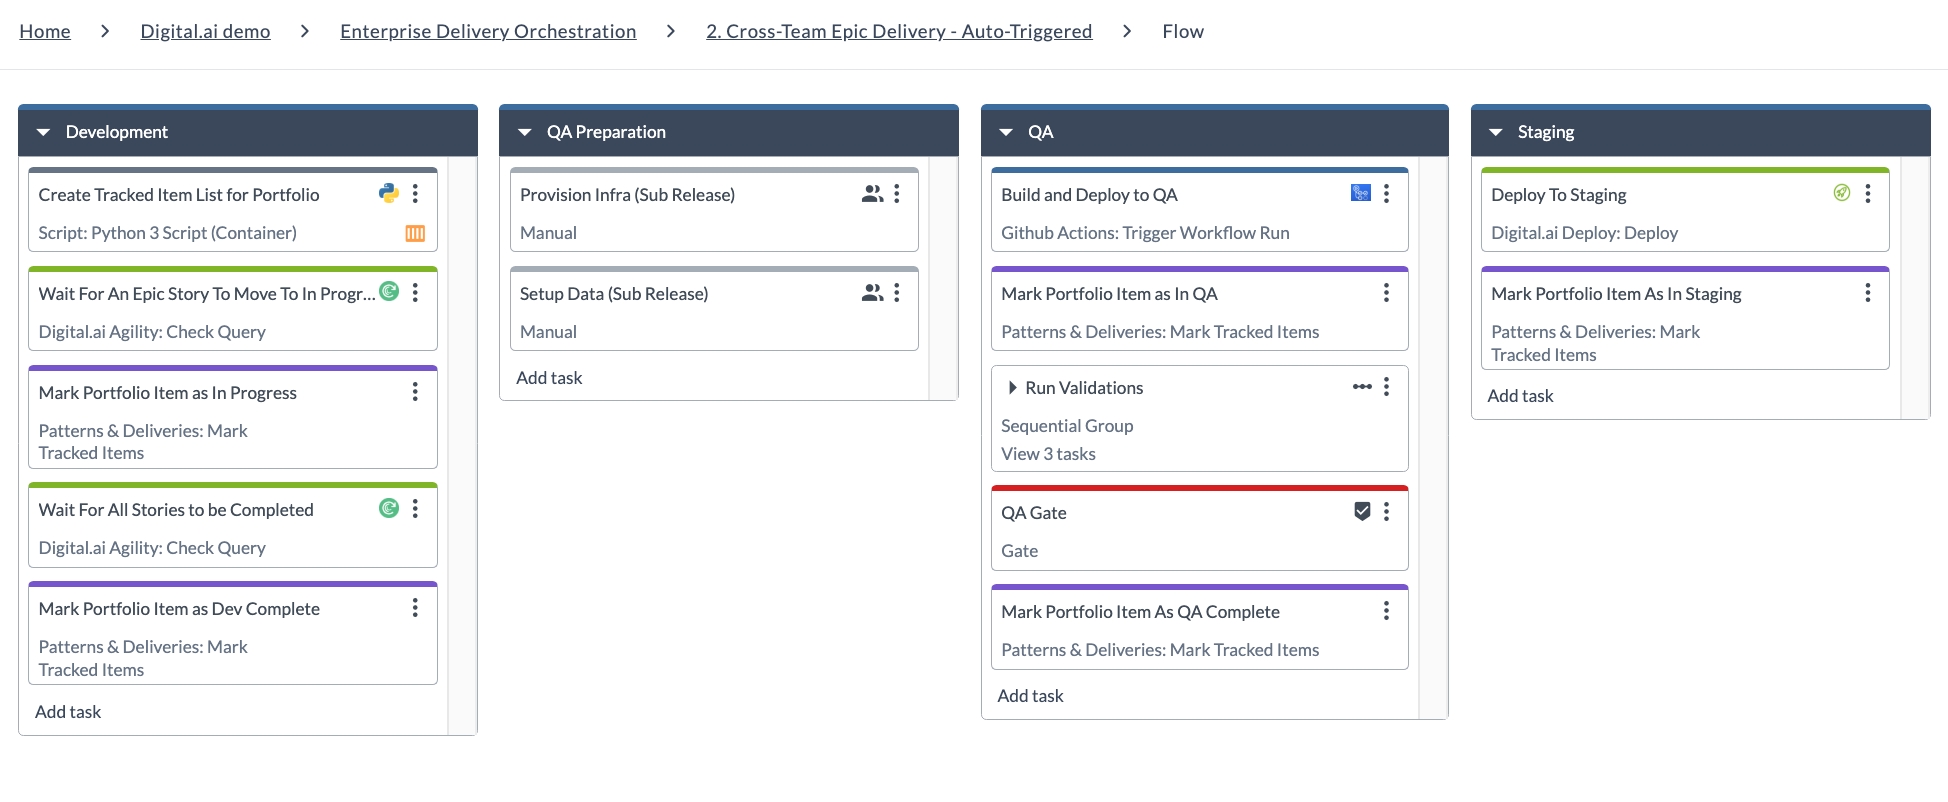
Task: Go to Home breadcrumb
Action: [x=45, y=31]
